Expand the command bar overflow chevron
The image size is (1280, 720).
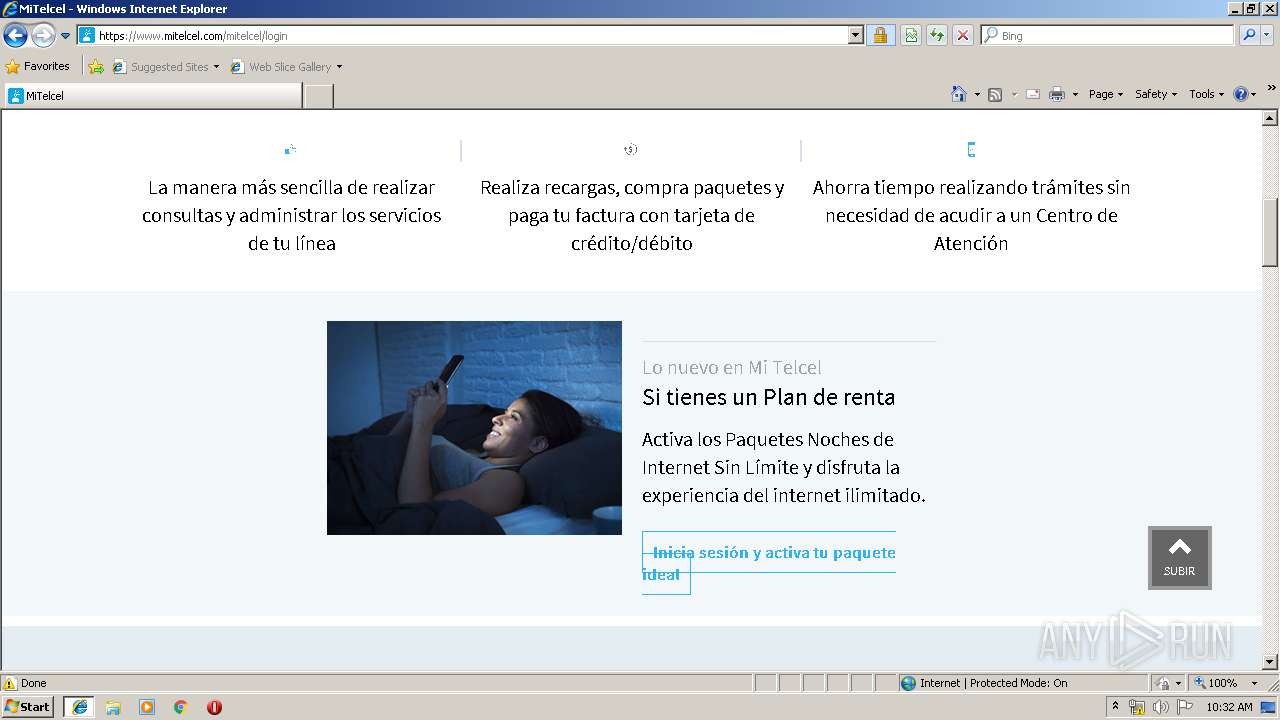click(x=1272, y=89)
